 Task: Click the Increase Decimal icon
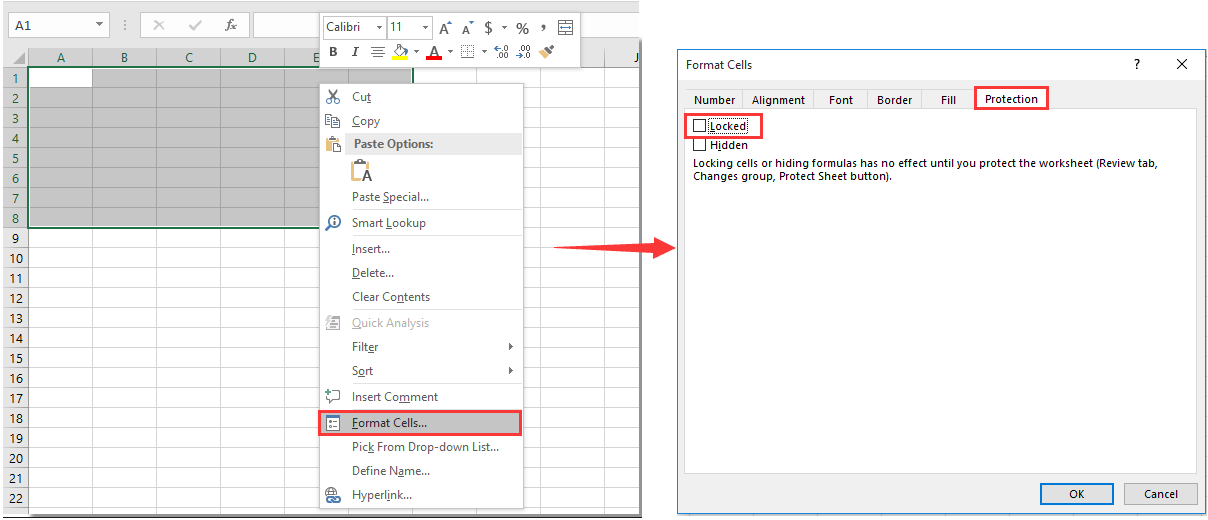(501, 52)
